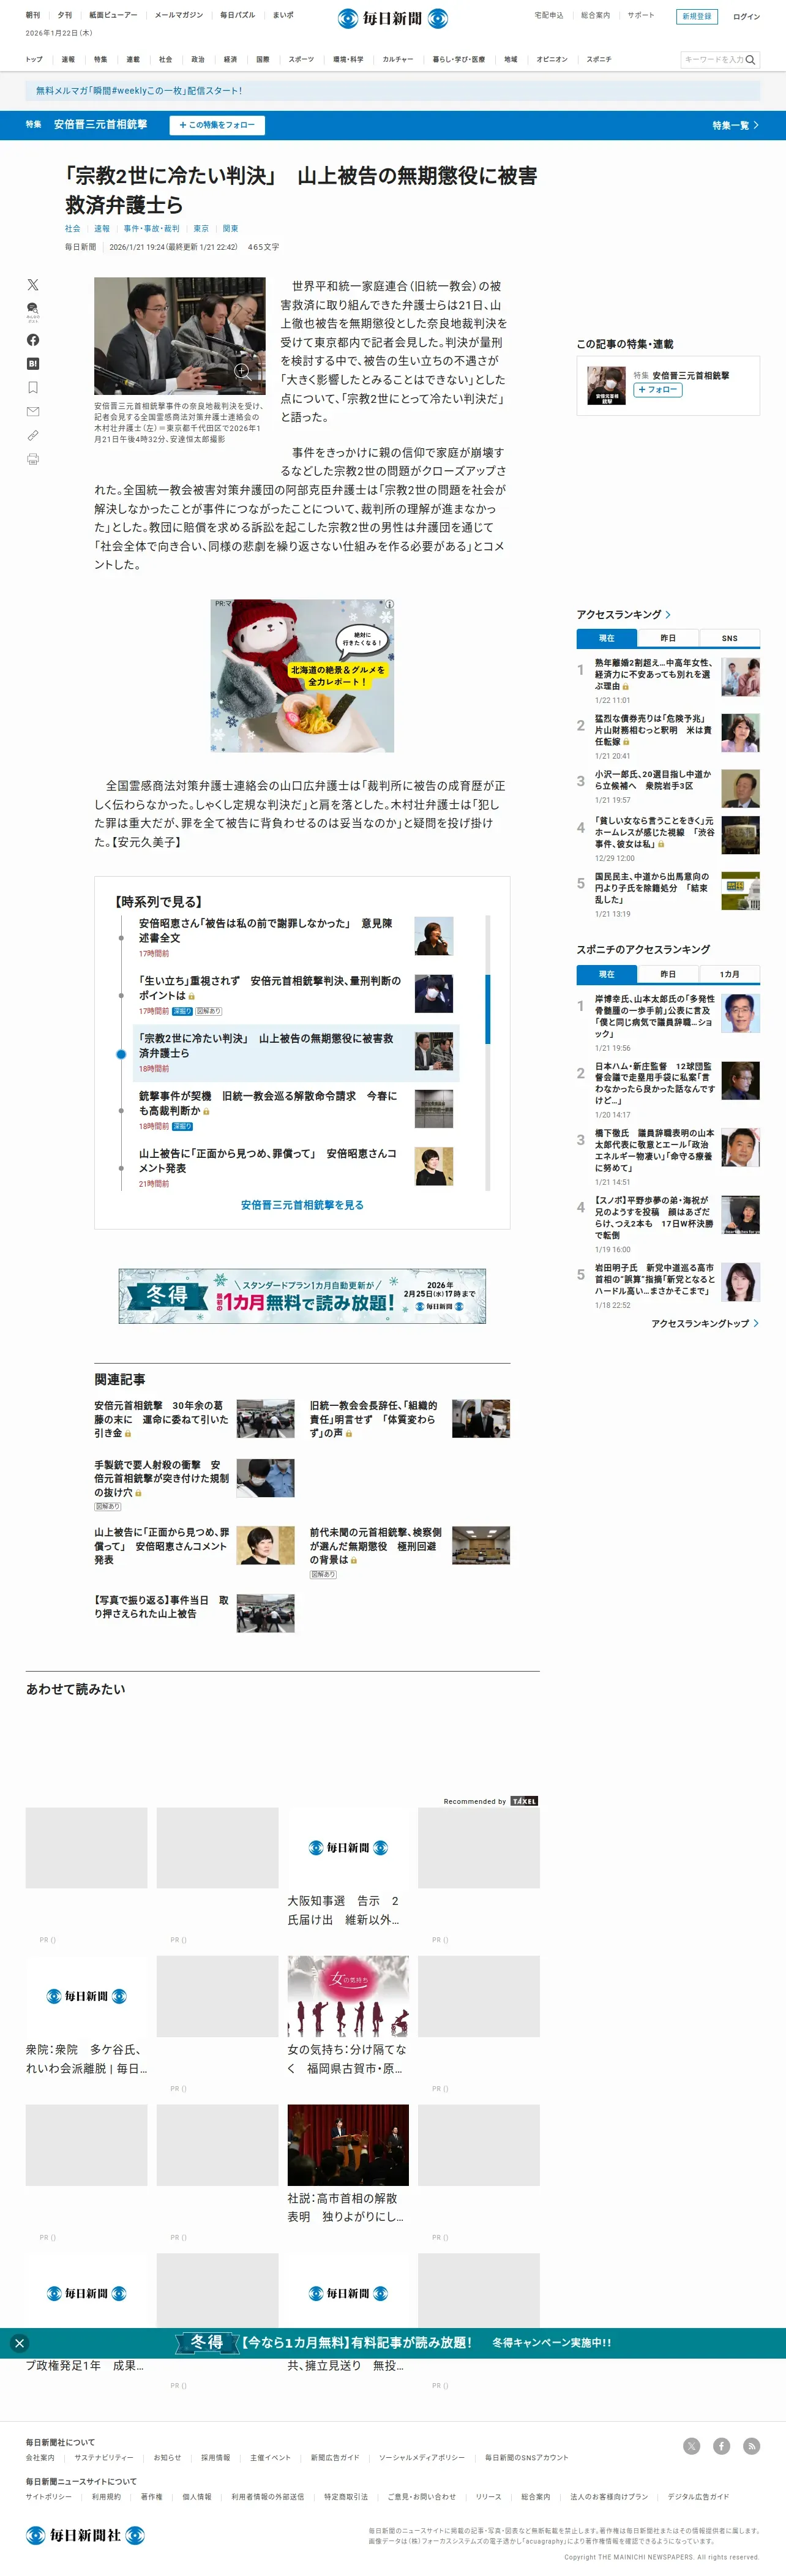Open 宅配申込 header link

pyautogui.click(x=548, y=15)
